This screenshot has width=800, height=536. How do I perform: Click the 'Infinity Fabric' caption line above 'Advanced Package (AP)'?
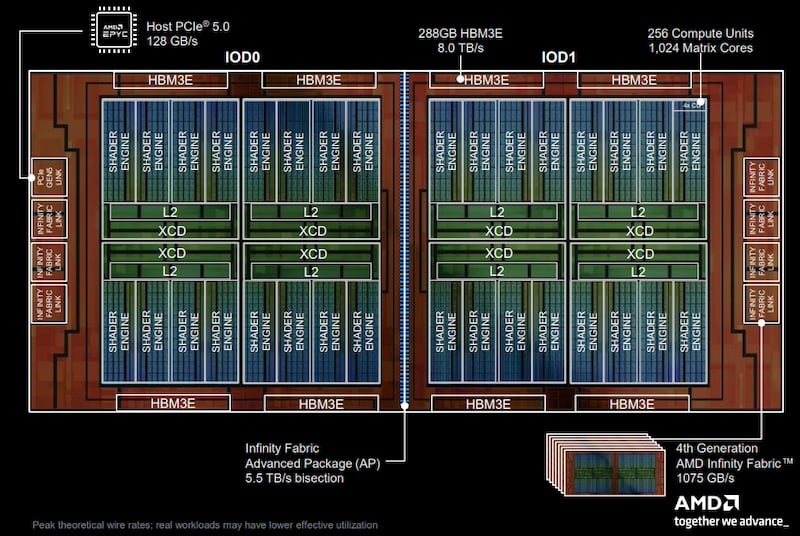point(282,448)
